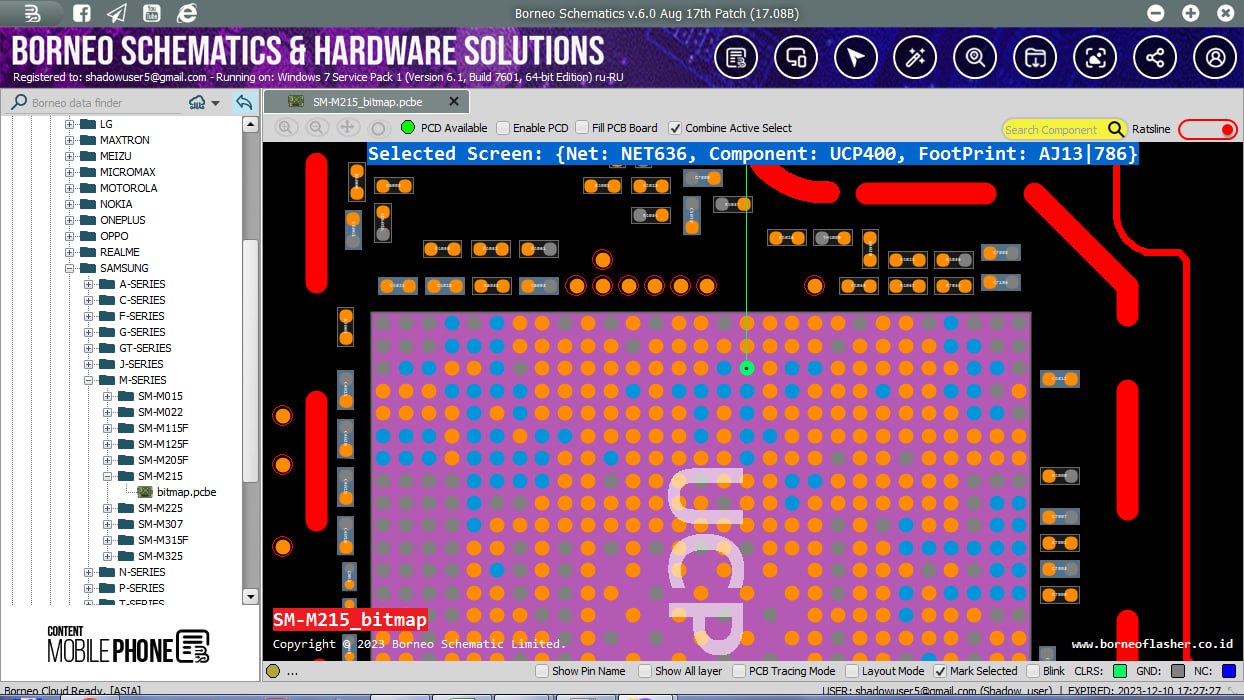The image size is (1244, 700).
Task: Select the REALME folder
Action: 119,252
